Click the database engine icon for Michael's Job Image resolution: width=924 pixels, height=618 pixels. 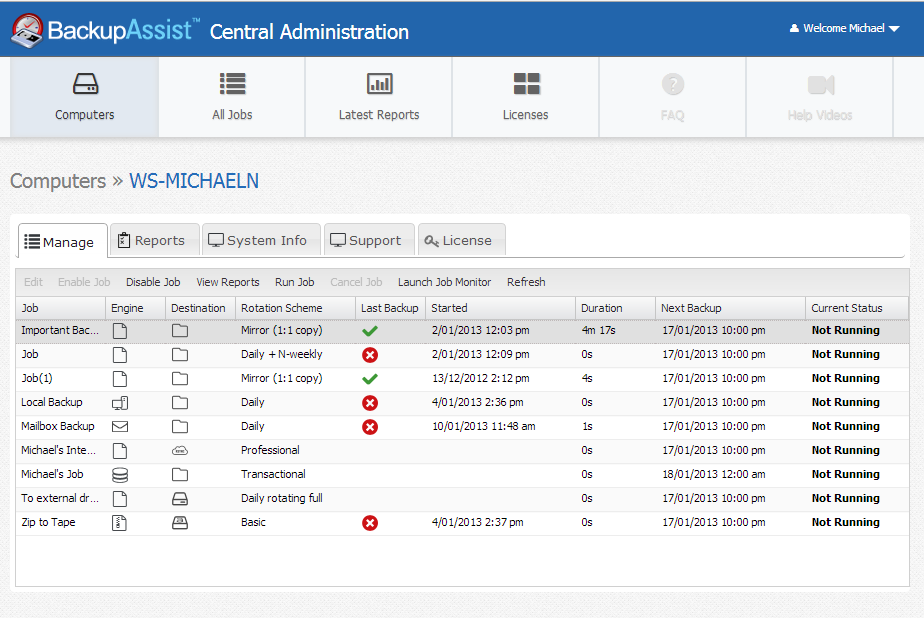tap(120, 475)
